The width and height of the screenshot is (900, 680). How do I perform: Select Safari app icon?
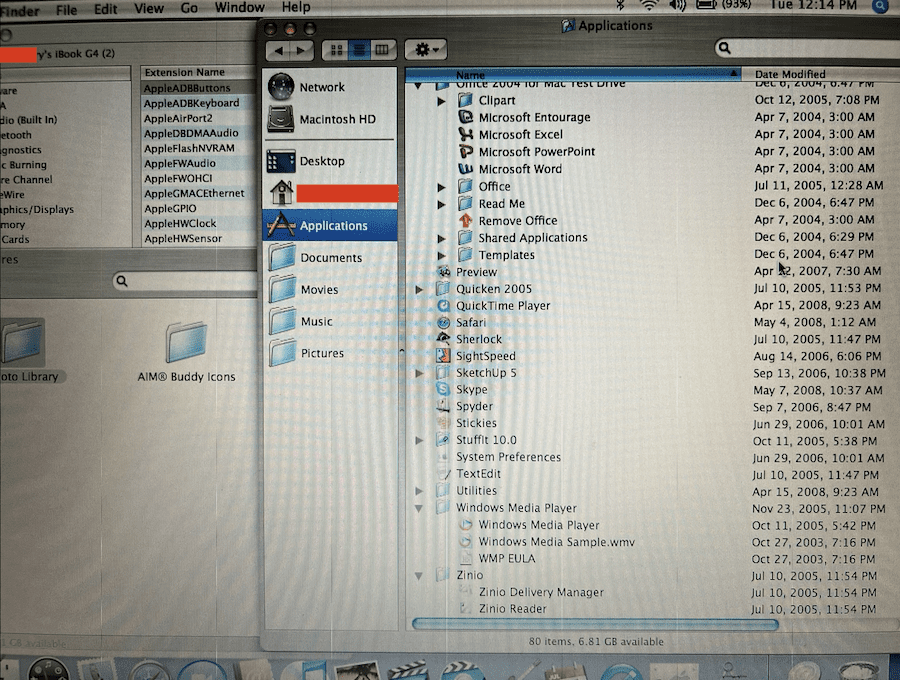(443, 322)
